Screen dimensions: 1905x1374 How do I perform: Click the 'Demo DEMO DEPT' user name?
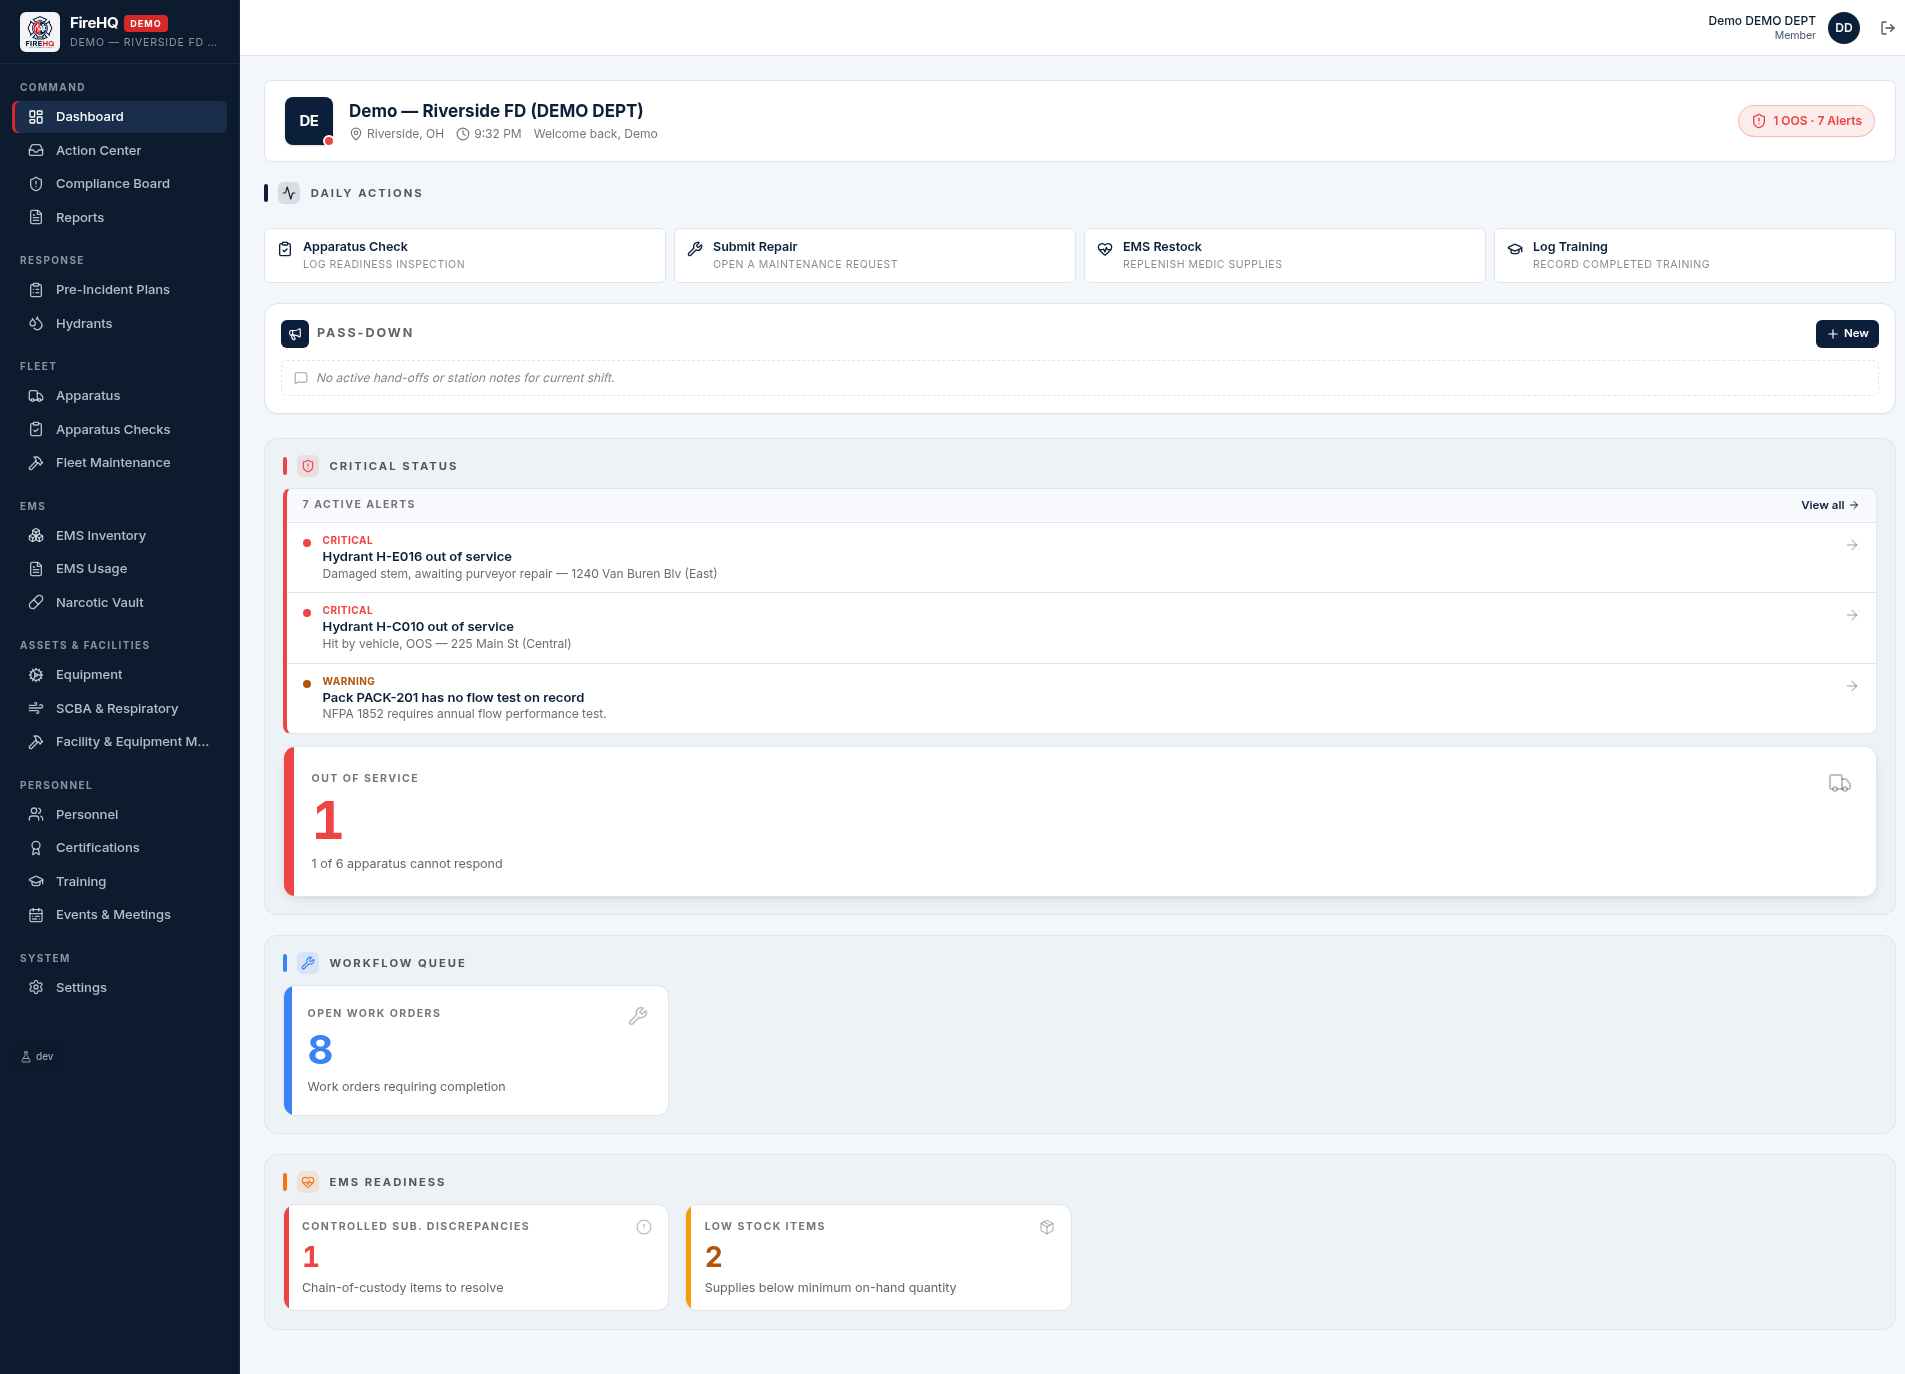pyautogui.click(x=1762, y=21)
